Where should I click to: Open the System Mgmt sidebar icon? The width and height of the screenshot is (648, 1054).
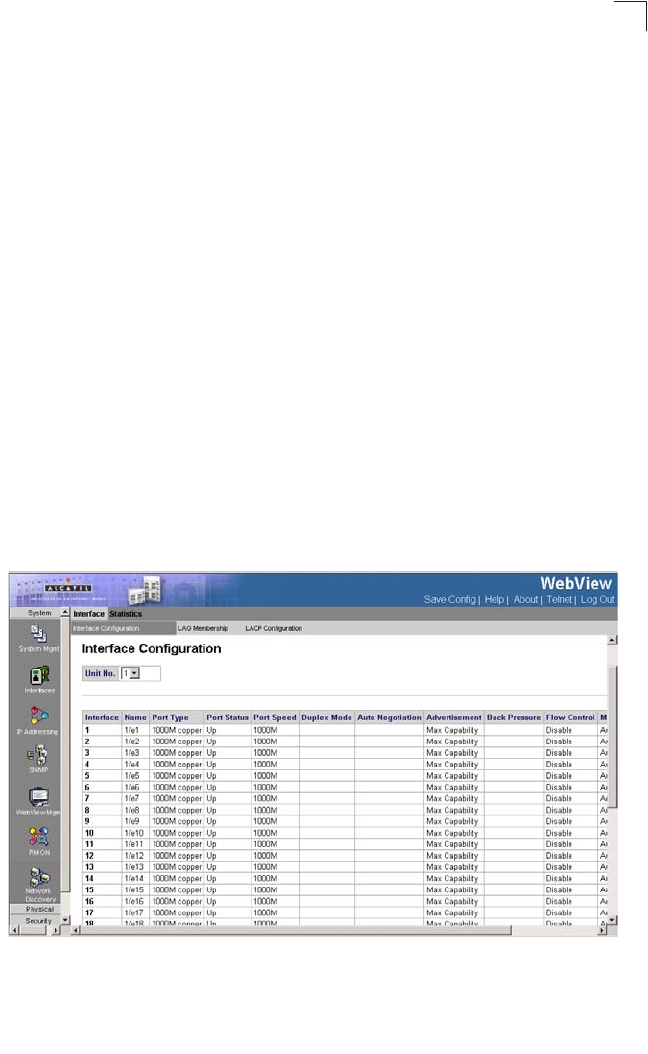click(38, 634)
